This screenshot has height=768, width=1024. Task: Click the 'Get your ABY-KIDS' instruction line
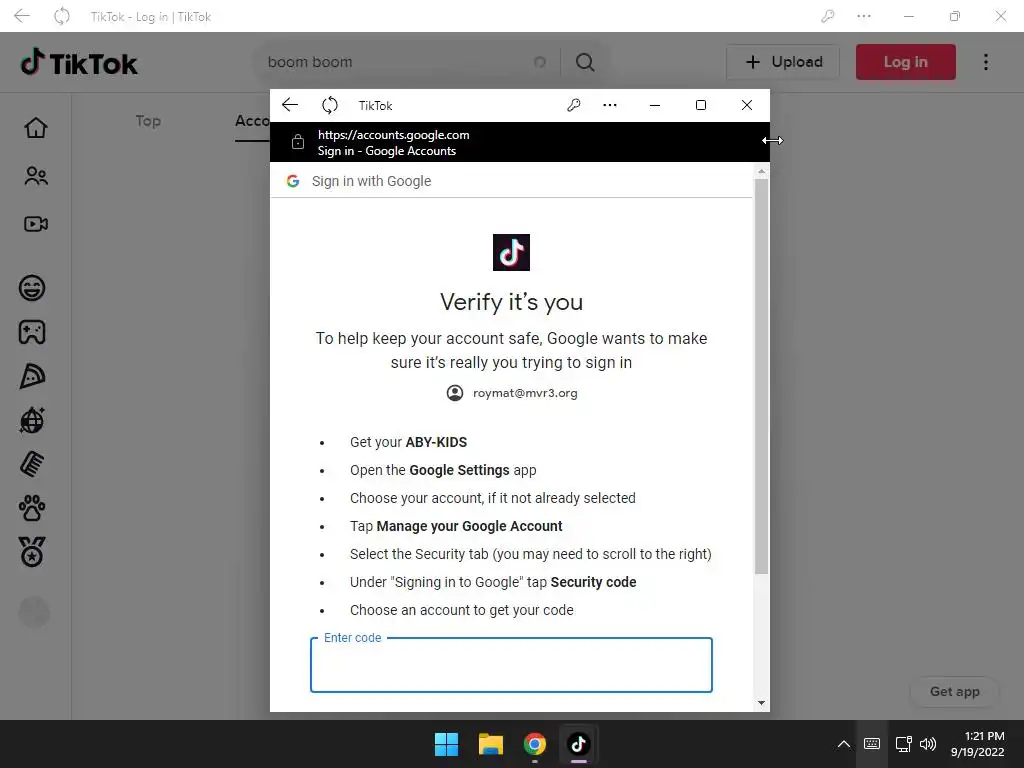click(x=408, y=442)
